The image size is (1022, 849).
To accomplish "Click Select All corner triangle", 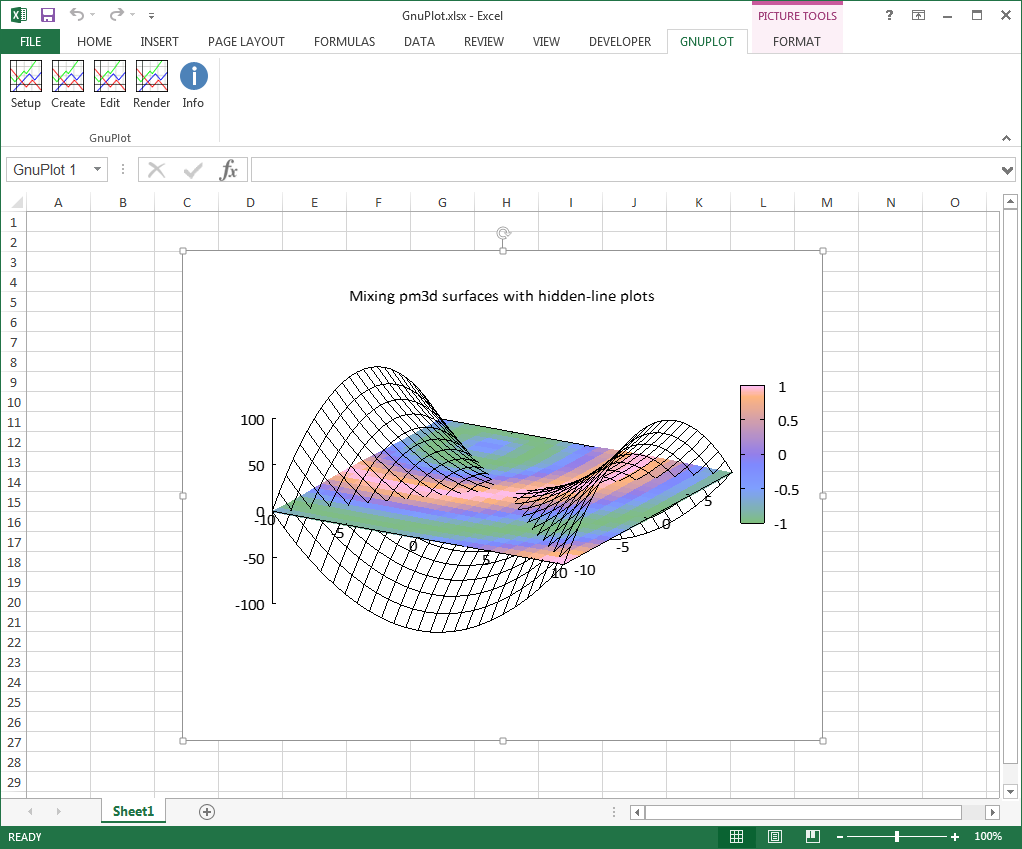I will [x=17, y=202].
